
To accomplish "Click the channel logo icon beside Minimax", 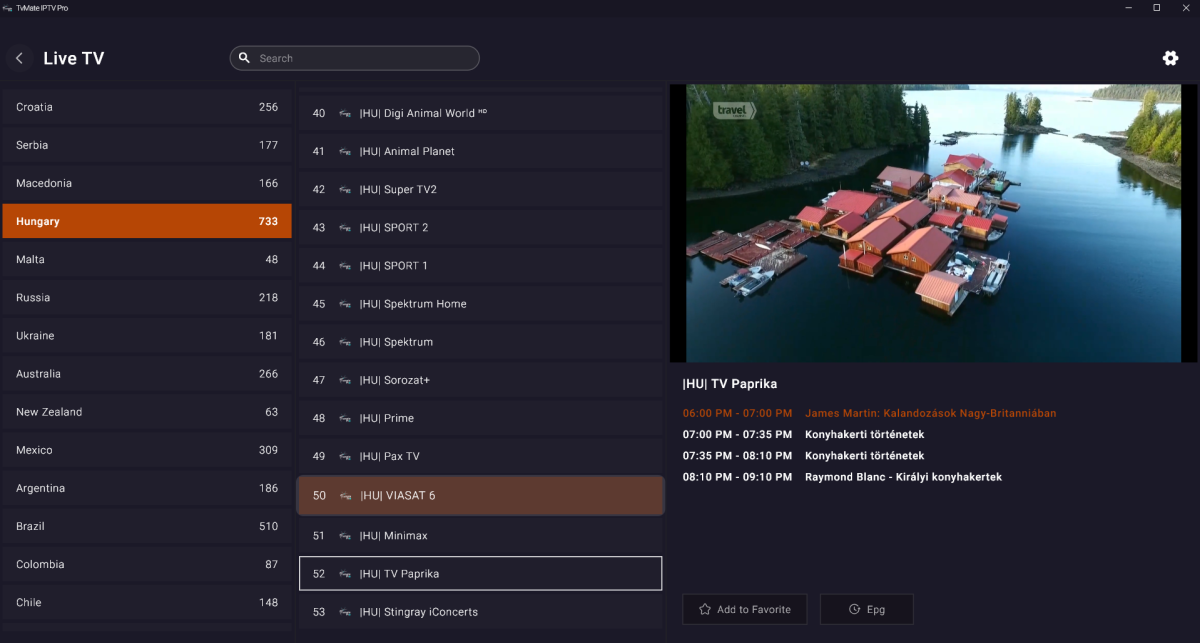I will (x=345, y=536).
